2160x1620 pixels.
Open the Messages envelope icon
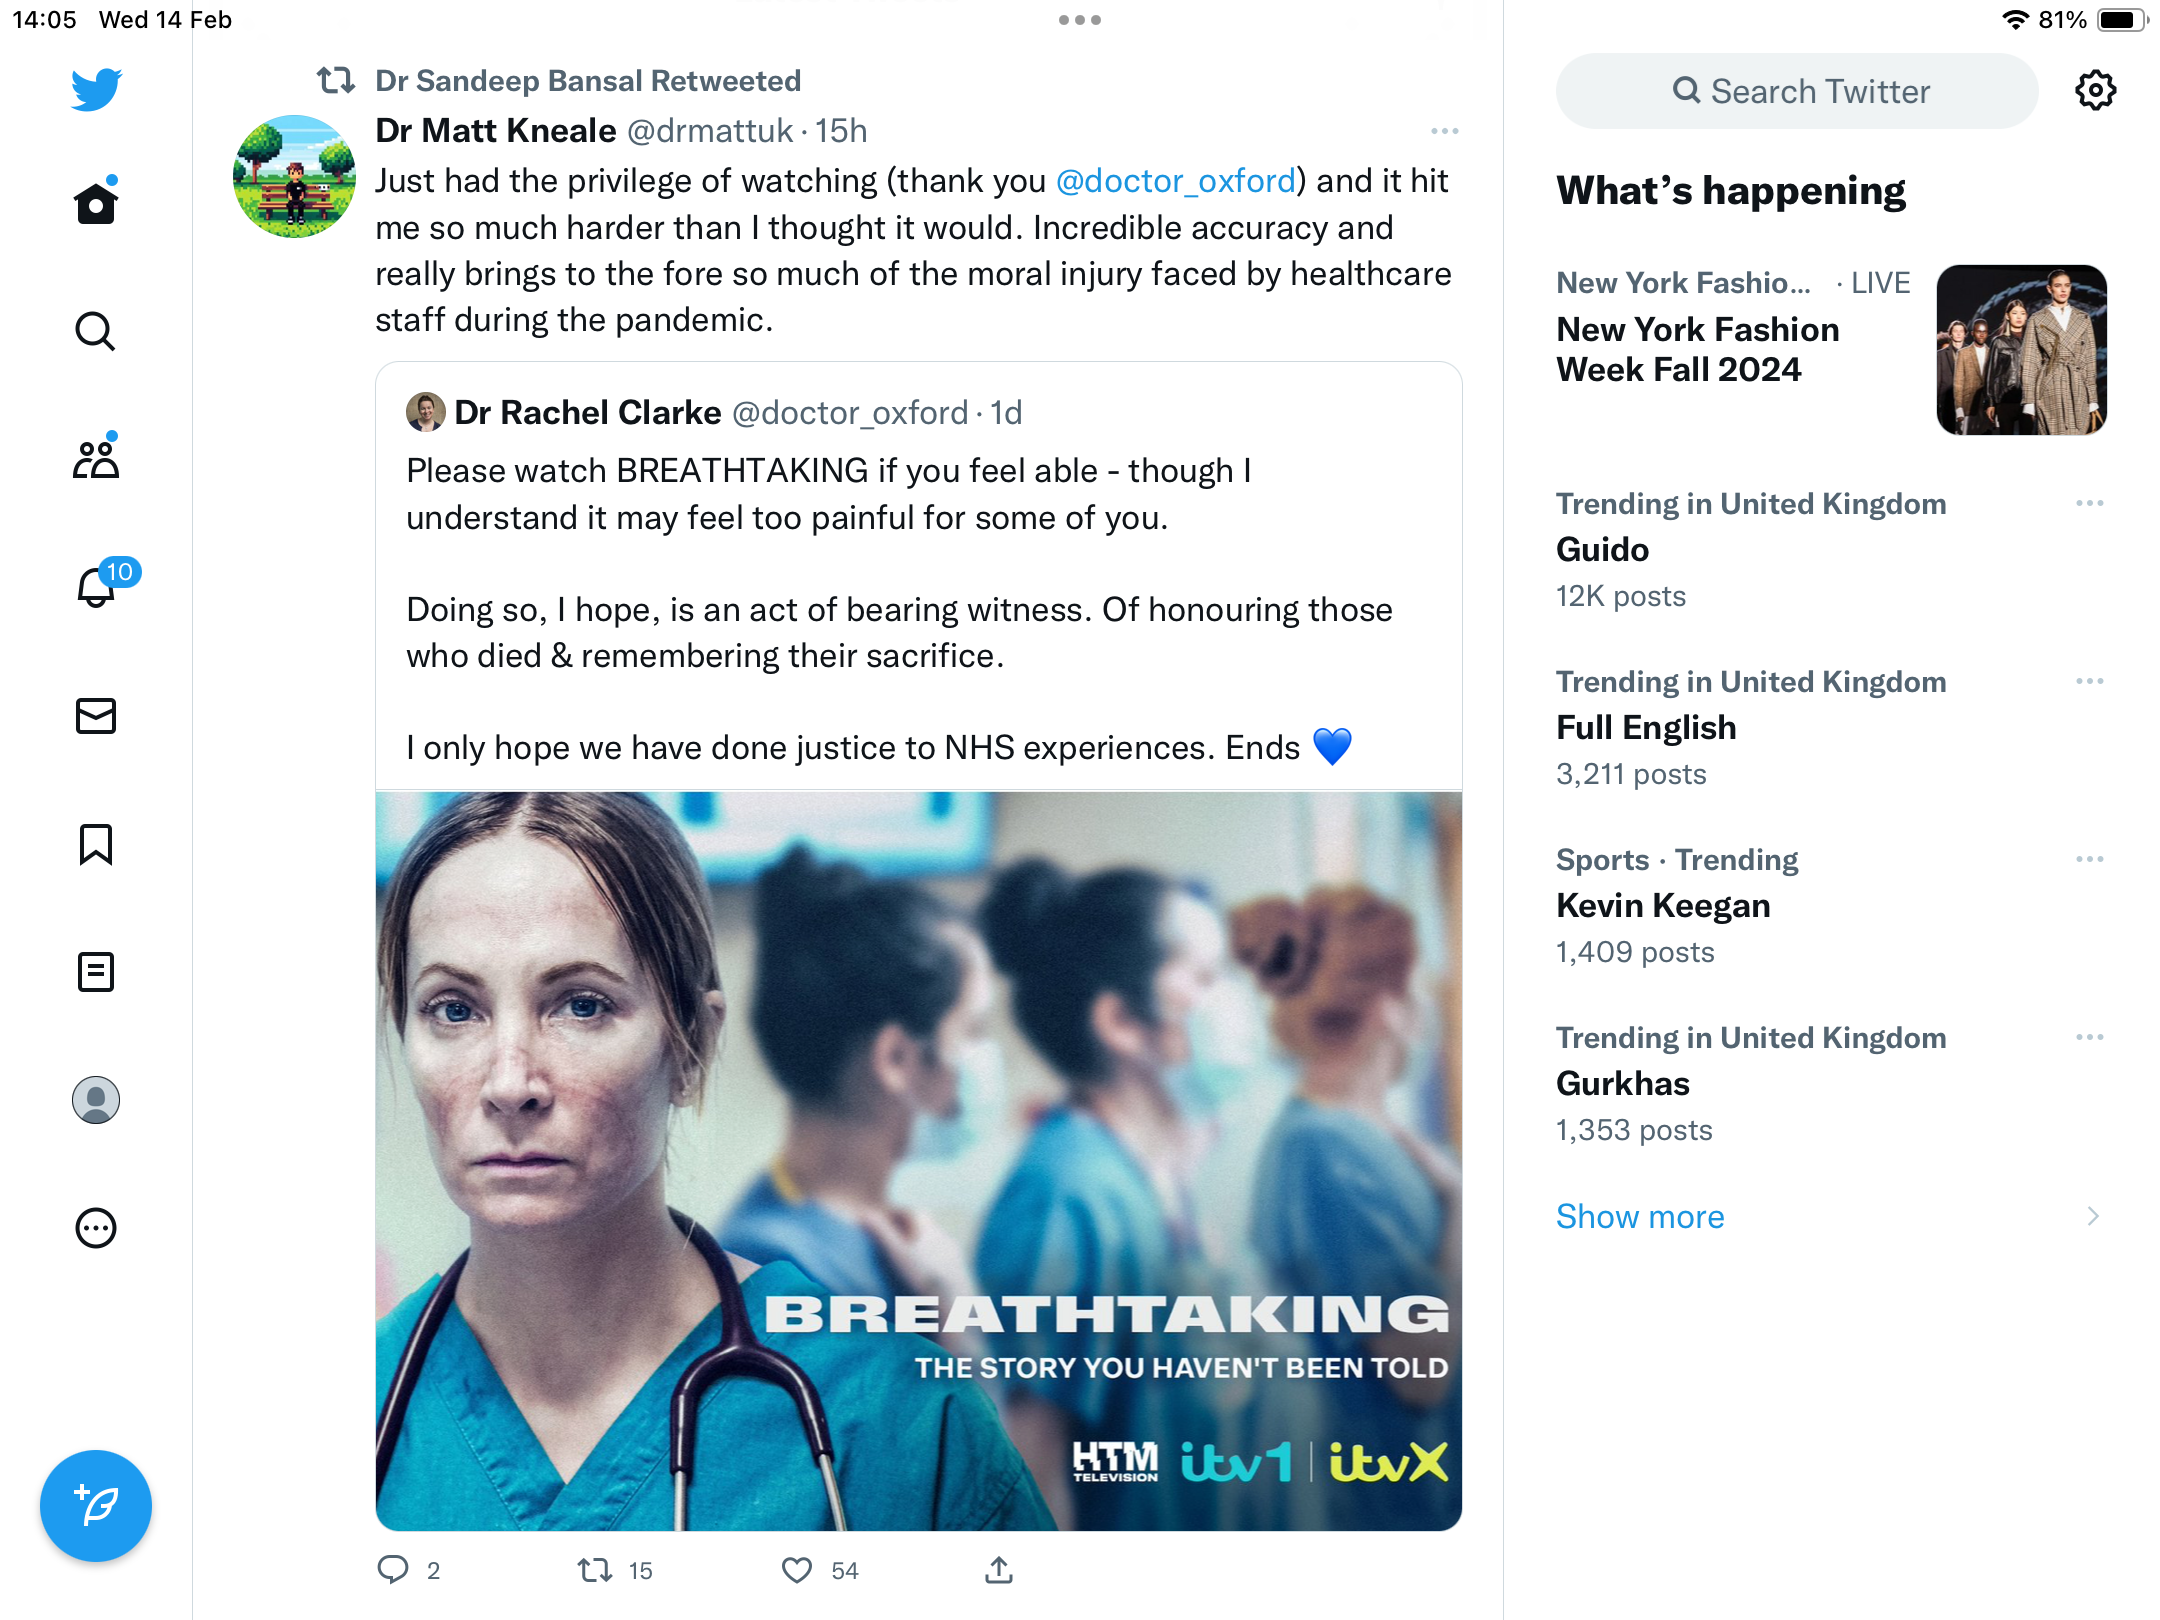pos(96,716)
